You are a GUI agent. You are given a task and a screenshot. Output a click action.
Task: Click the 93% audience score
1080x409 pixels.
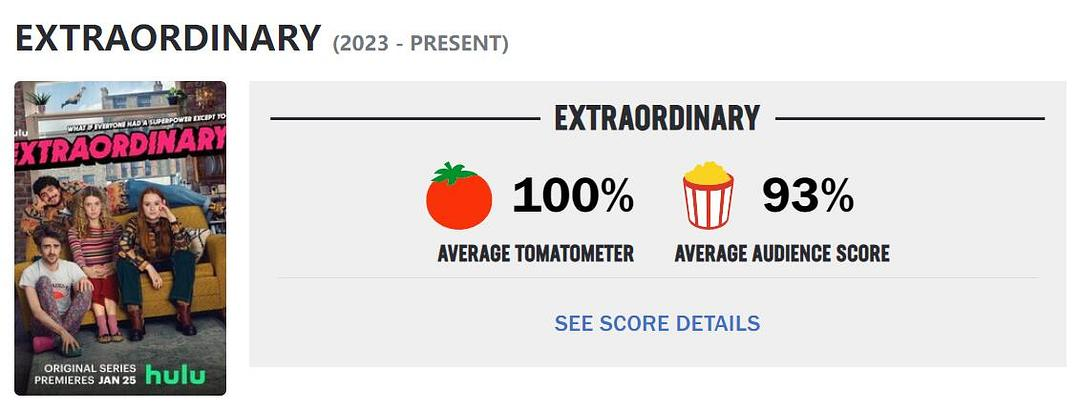[808, 196]
